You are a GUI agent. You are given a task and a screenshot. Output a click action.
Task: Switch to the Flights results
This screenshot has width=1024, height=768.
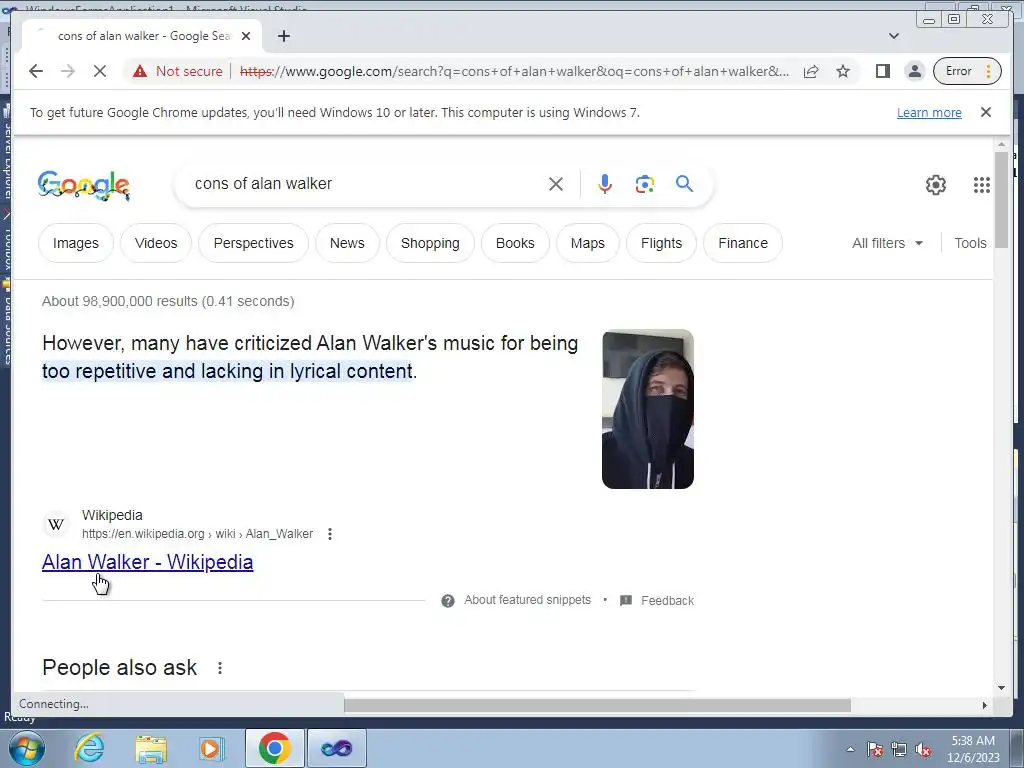(662, 243)
